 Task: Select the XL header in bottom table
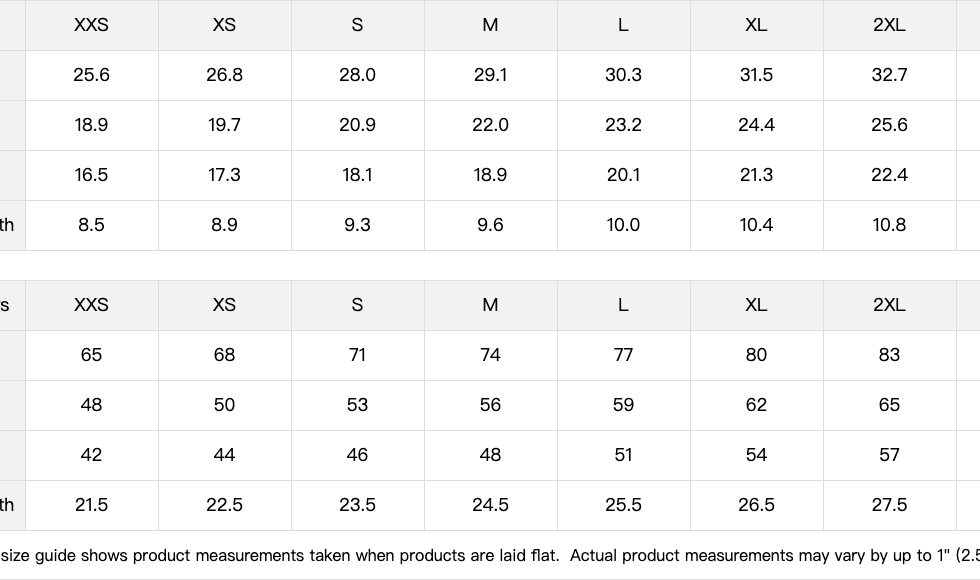pos(756,305)
